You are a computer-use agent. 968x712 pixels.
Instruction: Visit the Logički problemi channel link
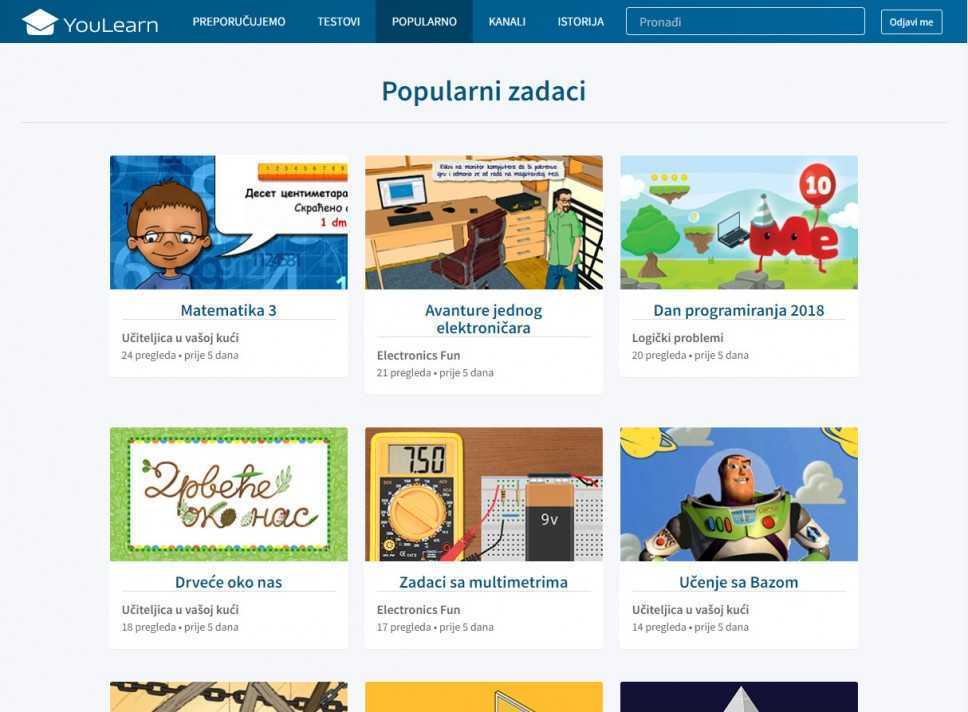[678, 338]
